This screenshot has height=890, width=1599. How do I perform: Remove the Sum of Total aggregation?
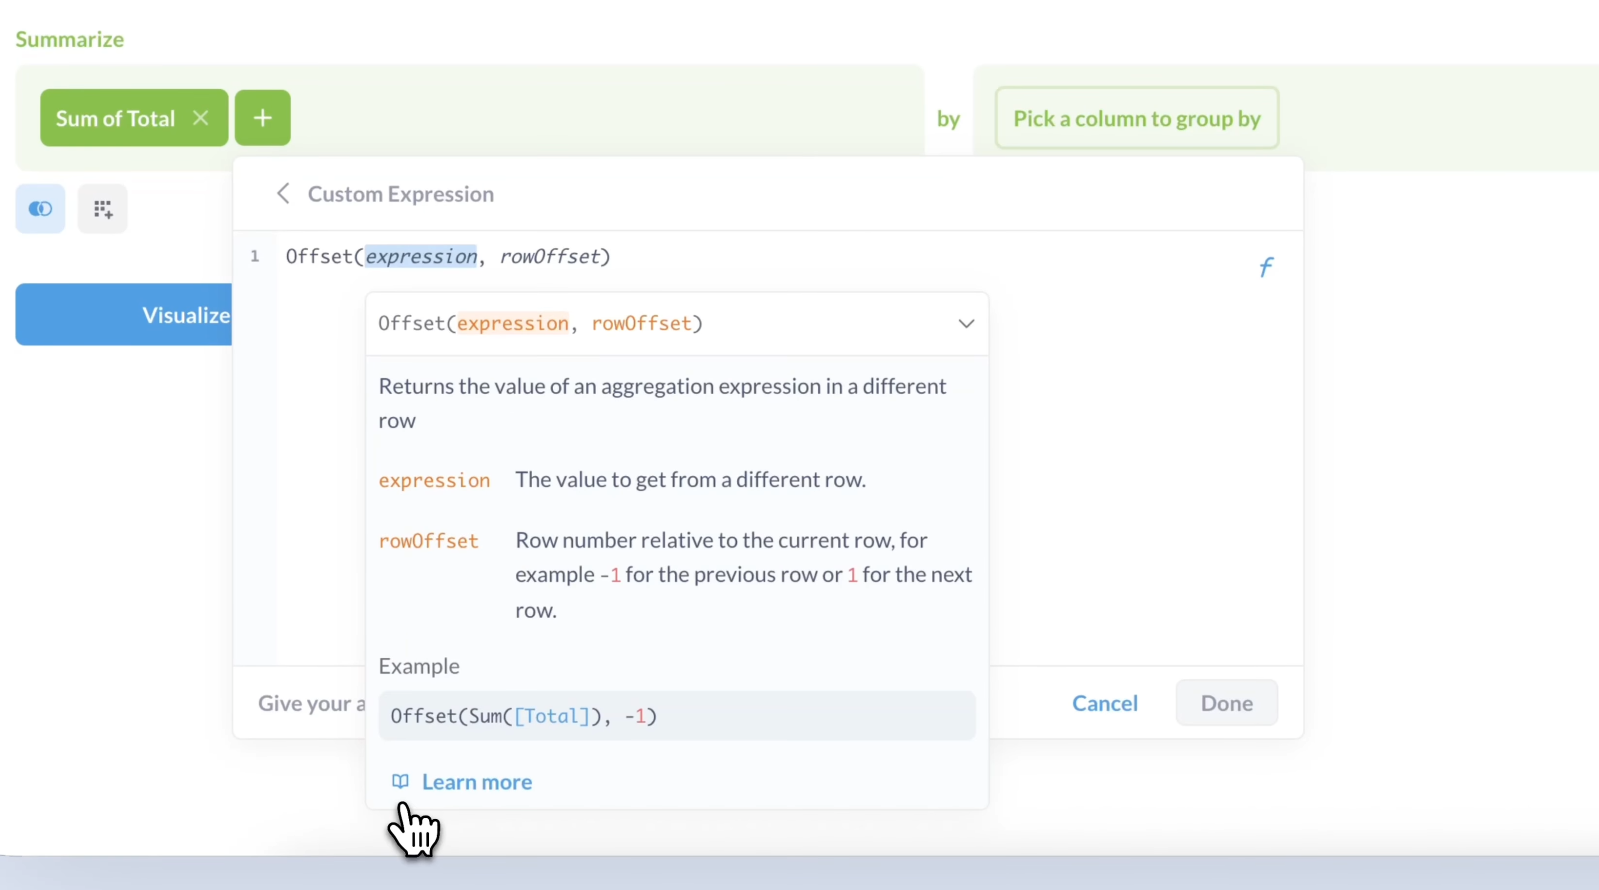(x=201, y=118)
